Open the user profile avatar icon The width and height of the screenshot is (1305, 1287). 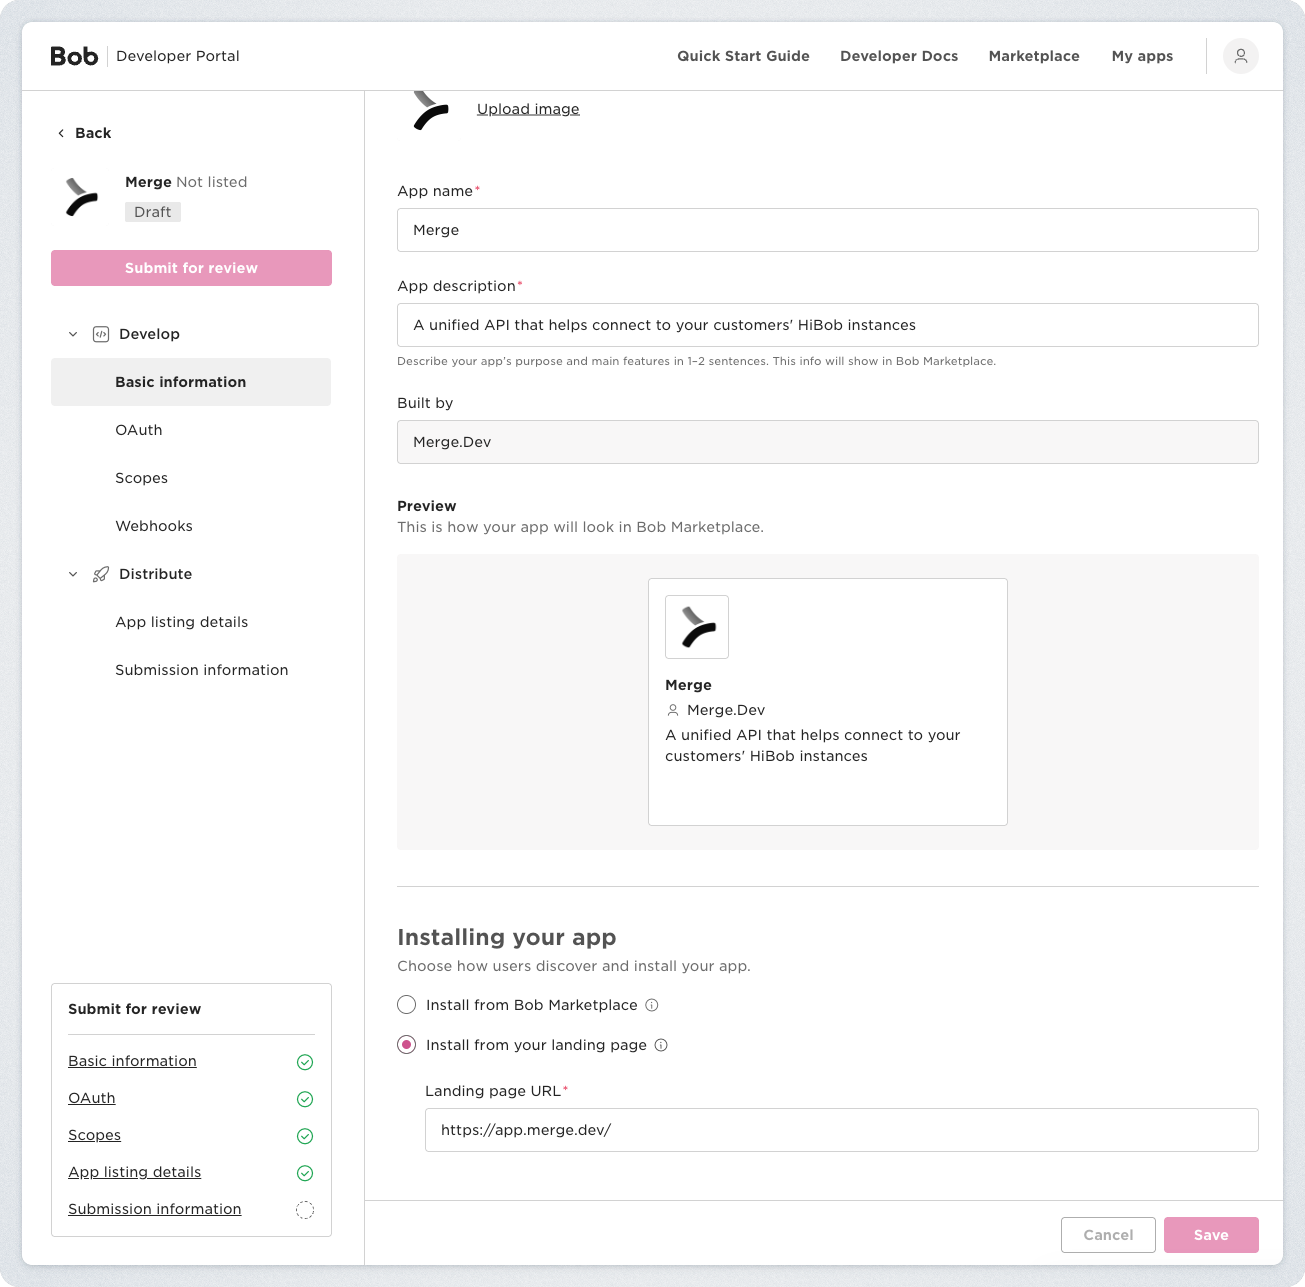point(1240,56)
